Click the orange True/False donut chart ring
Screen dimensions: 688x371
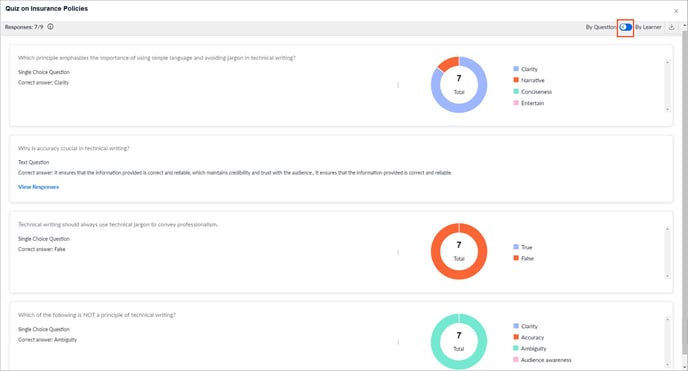tap(459, 274)
